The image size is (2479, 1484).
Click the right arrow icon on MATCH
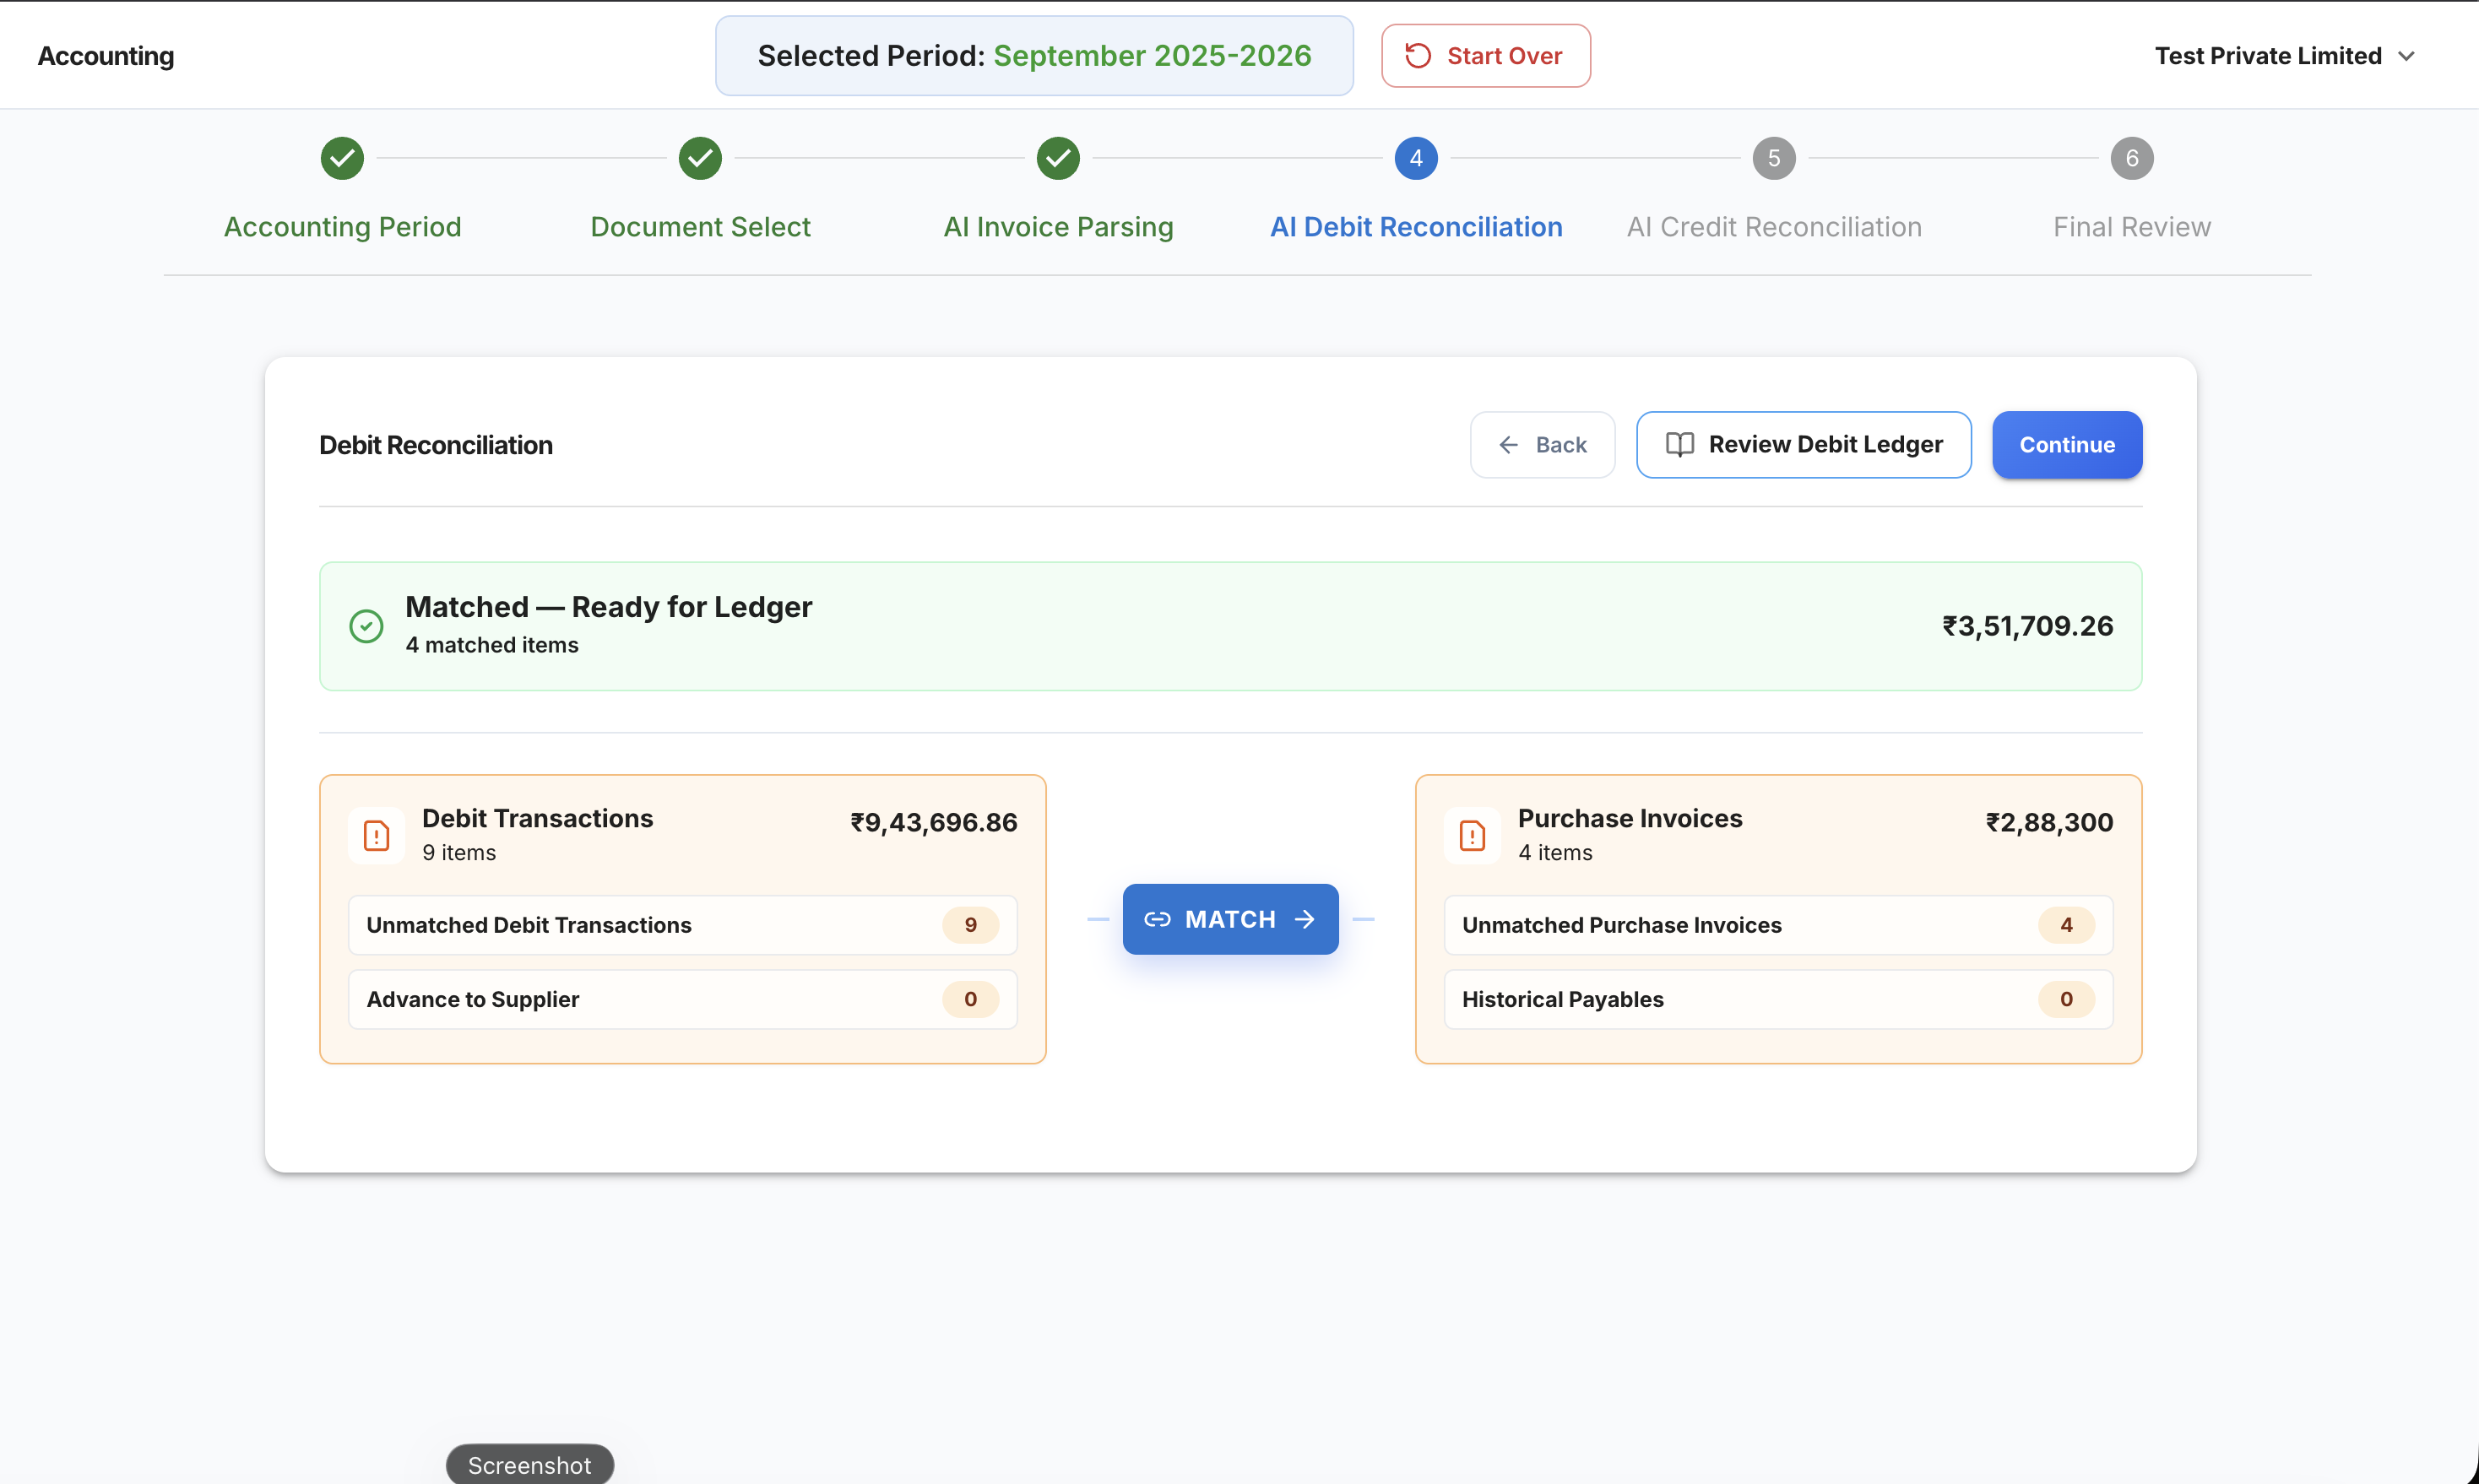click(x=1304, y=919)
